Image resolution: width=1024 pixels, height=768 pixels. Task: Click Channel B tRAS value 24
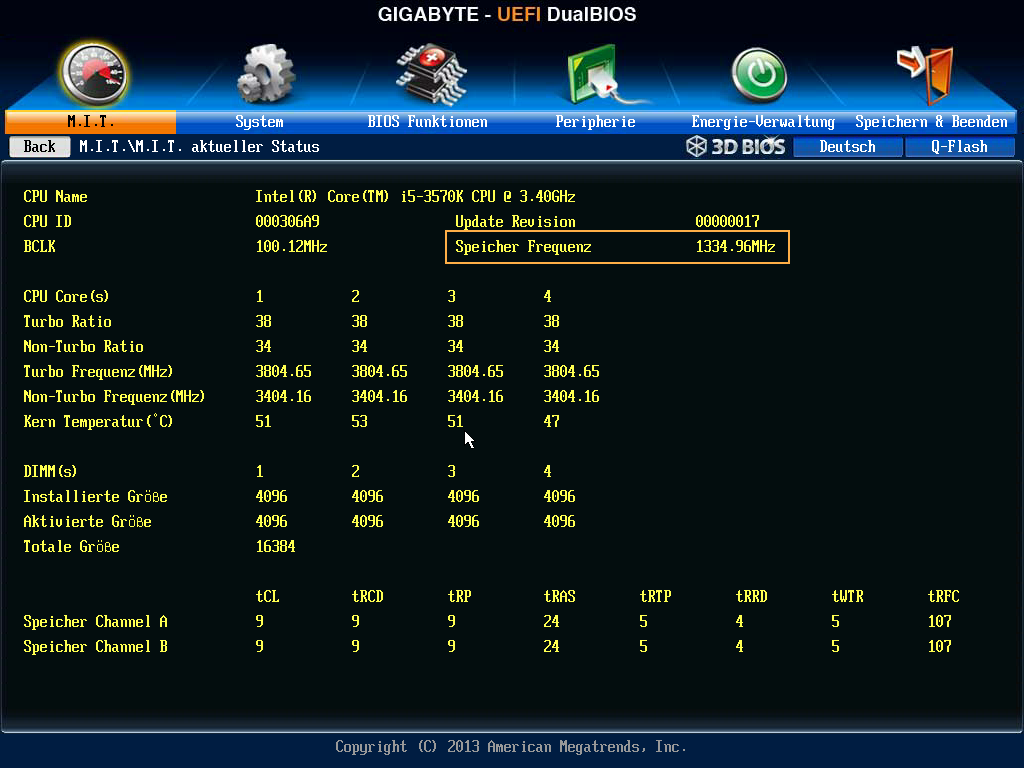(x=551, y=647)
